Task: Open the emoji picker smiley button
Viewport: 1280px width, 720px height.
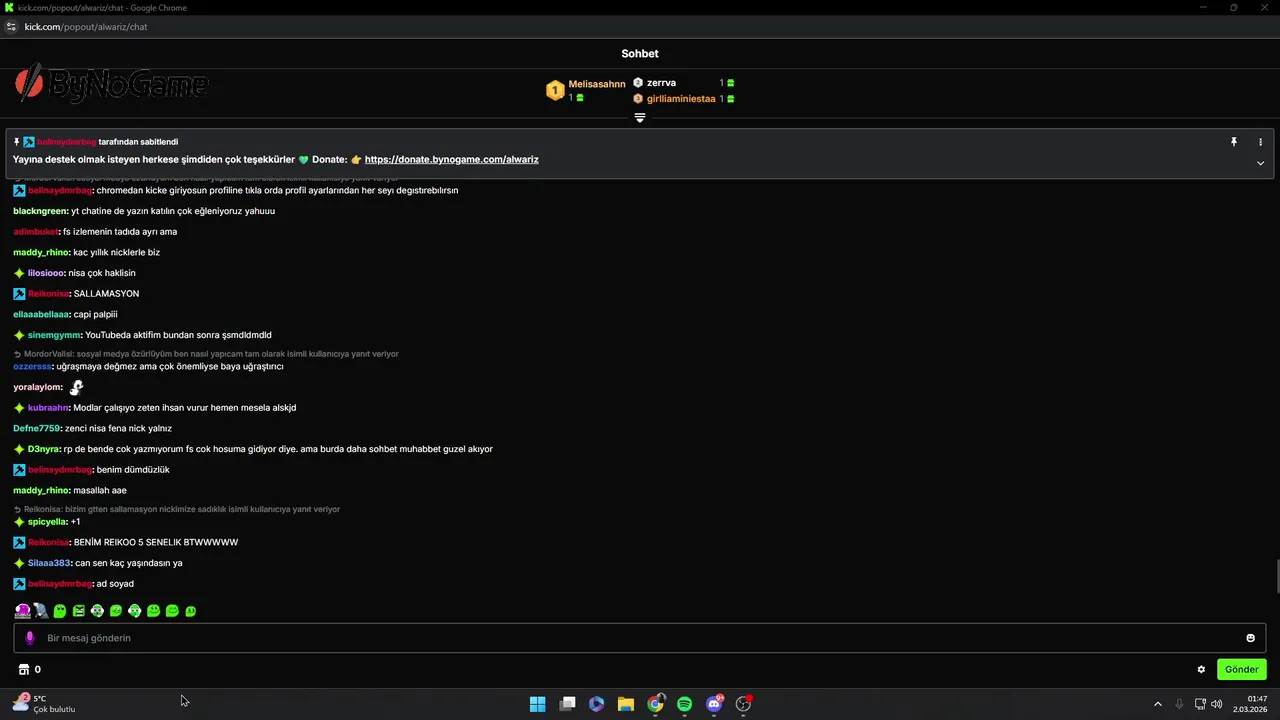Action: point(1250,638)
